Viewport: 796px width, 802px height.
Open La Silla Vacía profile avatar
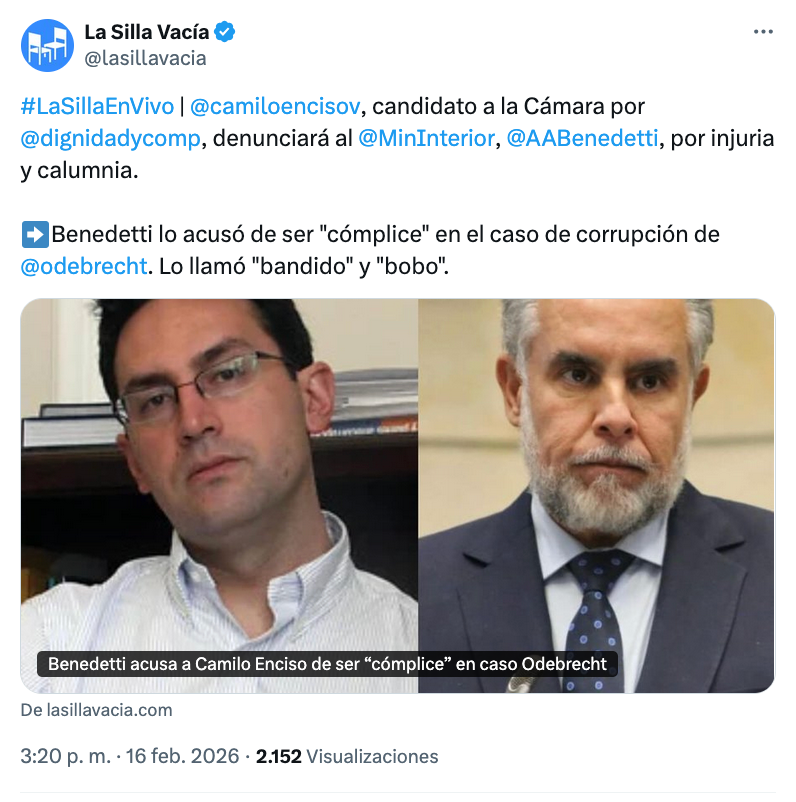[47, 46]
